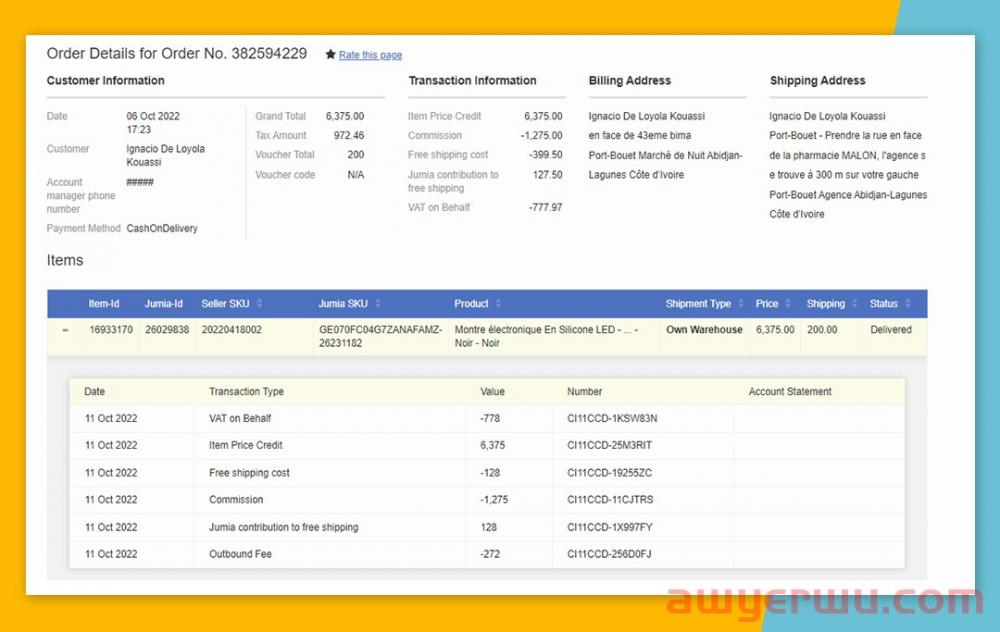Click the VAT on Behalf transaction row
The width and height of the screenshot is (1000, 632).
click(487, 418)
